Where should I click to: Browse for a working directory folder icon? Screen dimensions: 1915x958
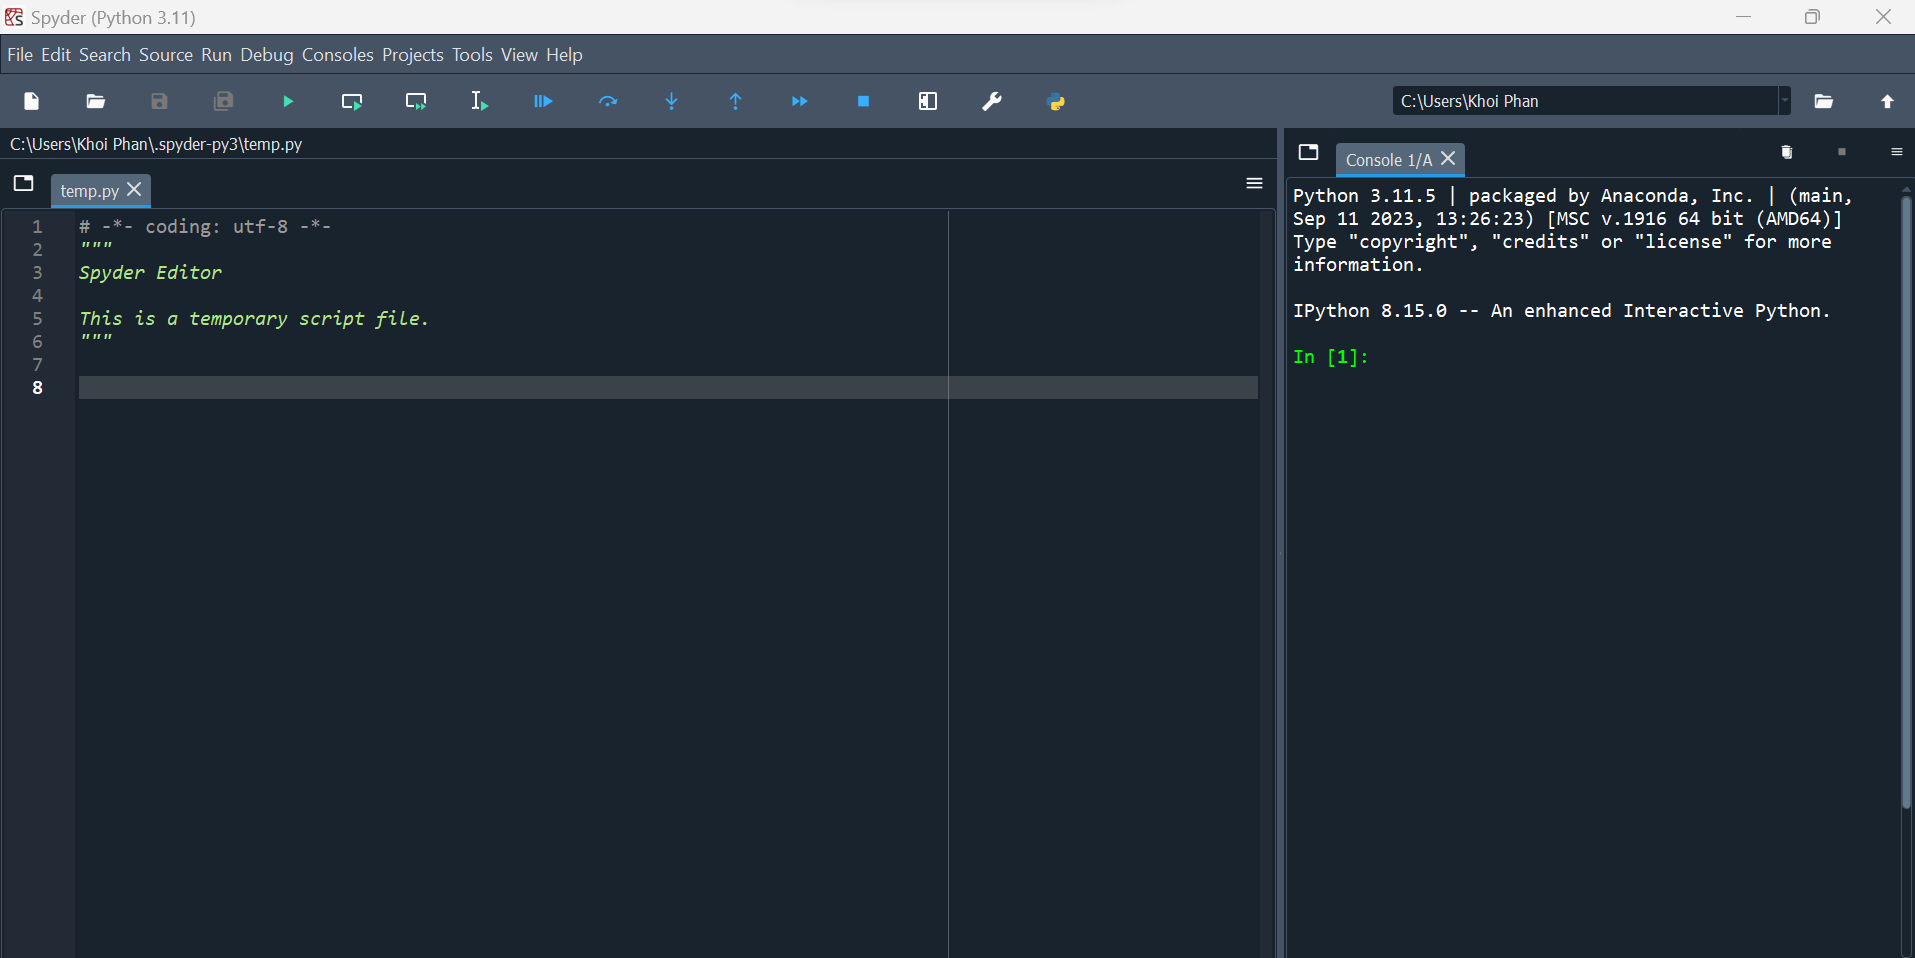1824,101
